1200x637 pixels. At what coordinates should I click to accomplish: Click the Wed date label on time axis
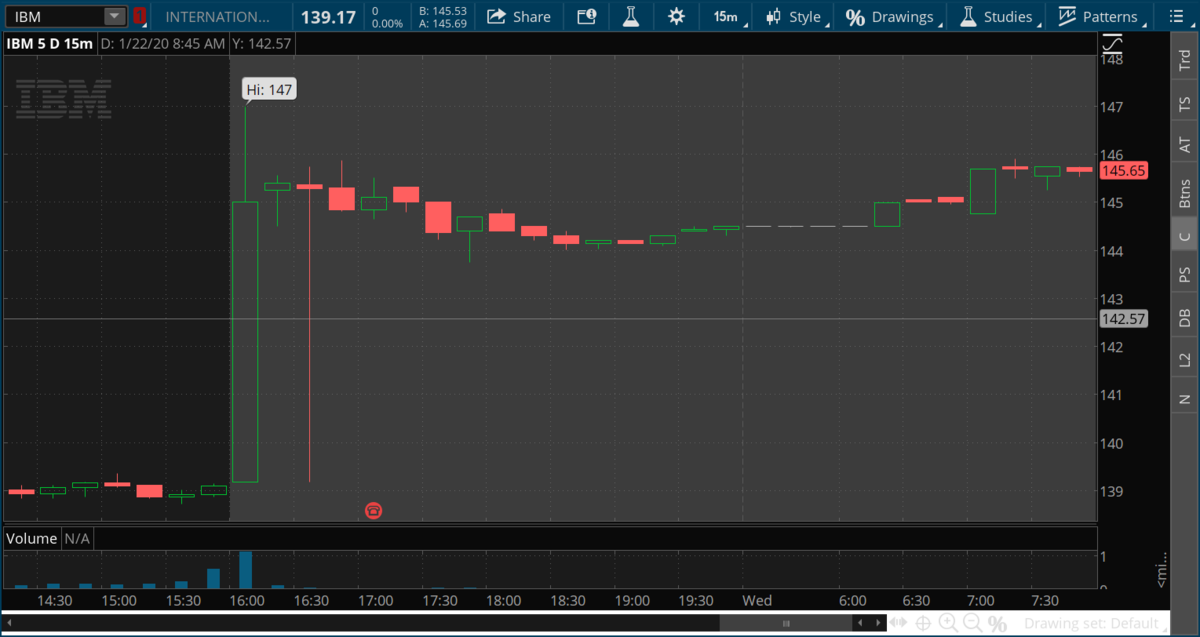(x=756, y=601)
